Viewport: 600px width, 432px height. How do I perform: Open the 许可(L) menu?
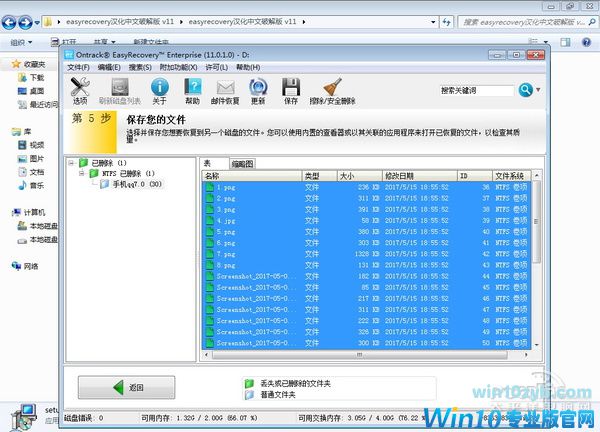[217, 67]
